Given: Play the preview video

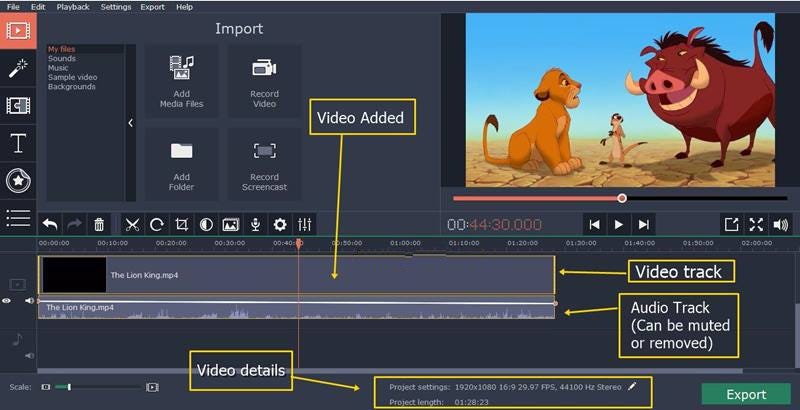Looking at the screenshot, I should click(619, 224).
